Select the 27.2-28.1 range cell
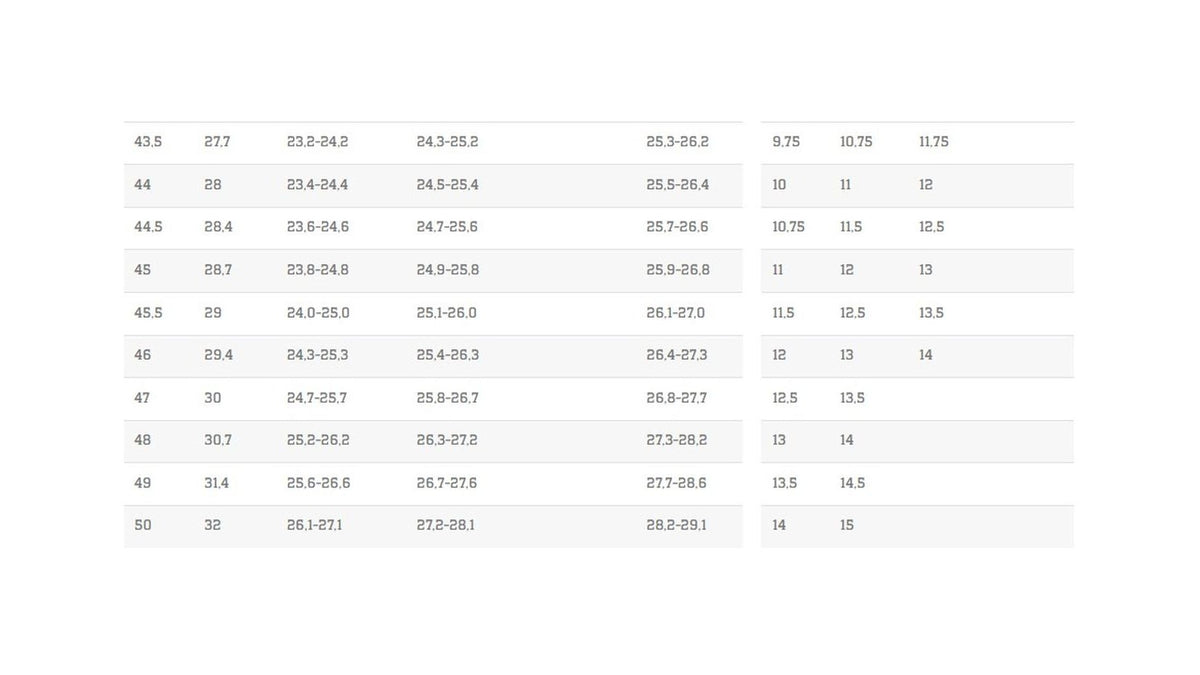1200x675 pixels. pyautogui.click(x=445, y=525)
